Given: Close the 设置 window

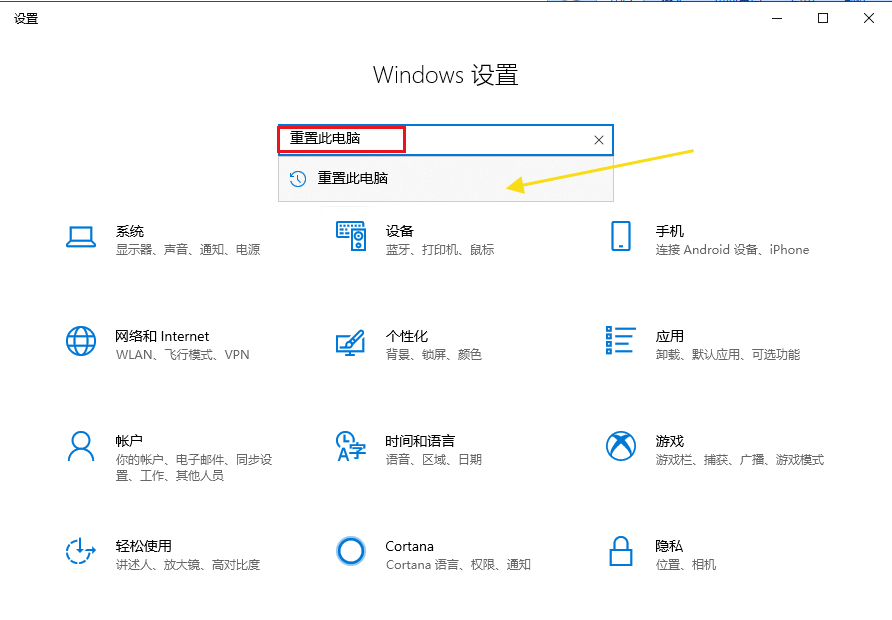Looking at the screenshot, I should click(869, 18).
